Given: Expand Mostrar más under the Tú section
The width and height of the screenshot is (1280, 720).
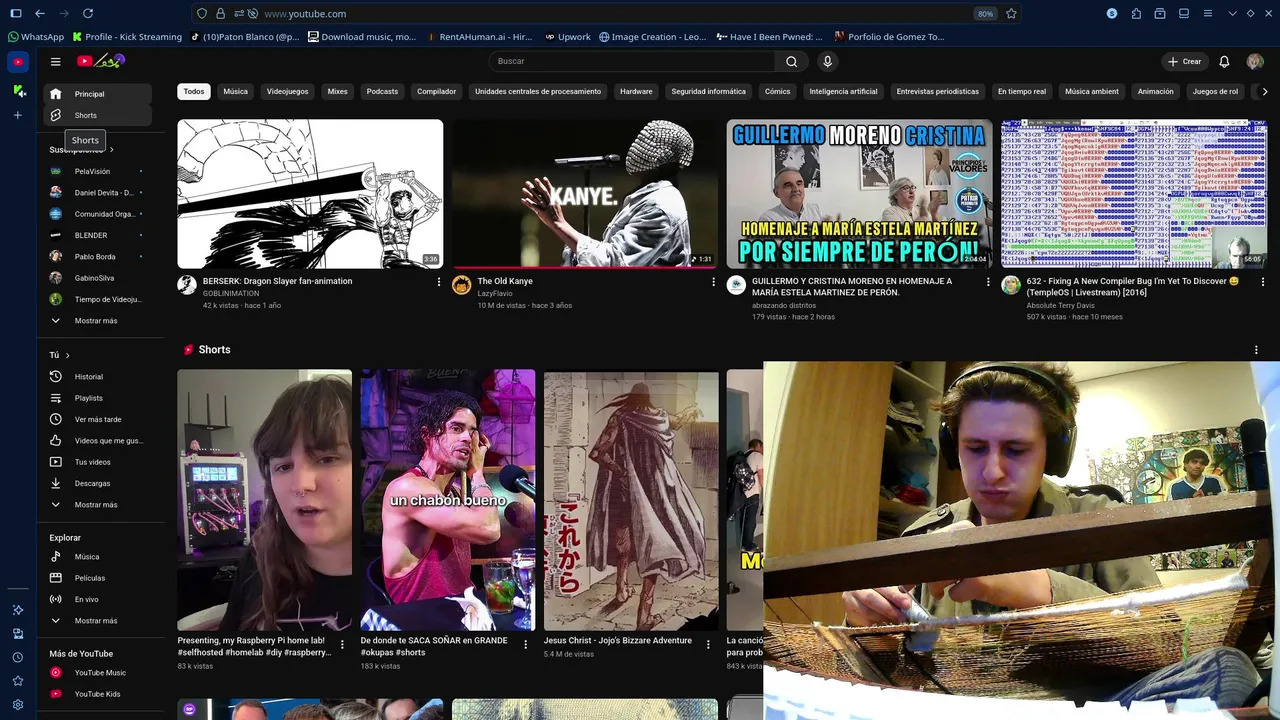Looking at the screenshot, I should pyautogui.click(x=98, y=505).
